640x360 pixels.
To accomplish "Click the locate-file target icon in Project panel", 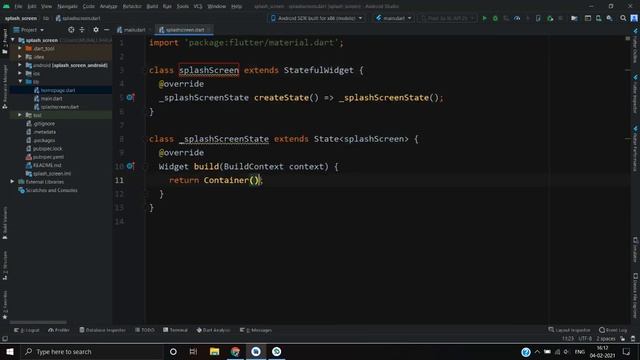I will [71, 30].
